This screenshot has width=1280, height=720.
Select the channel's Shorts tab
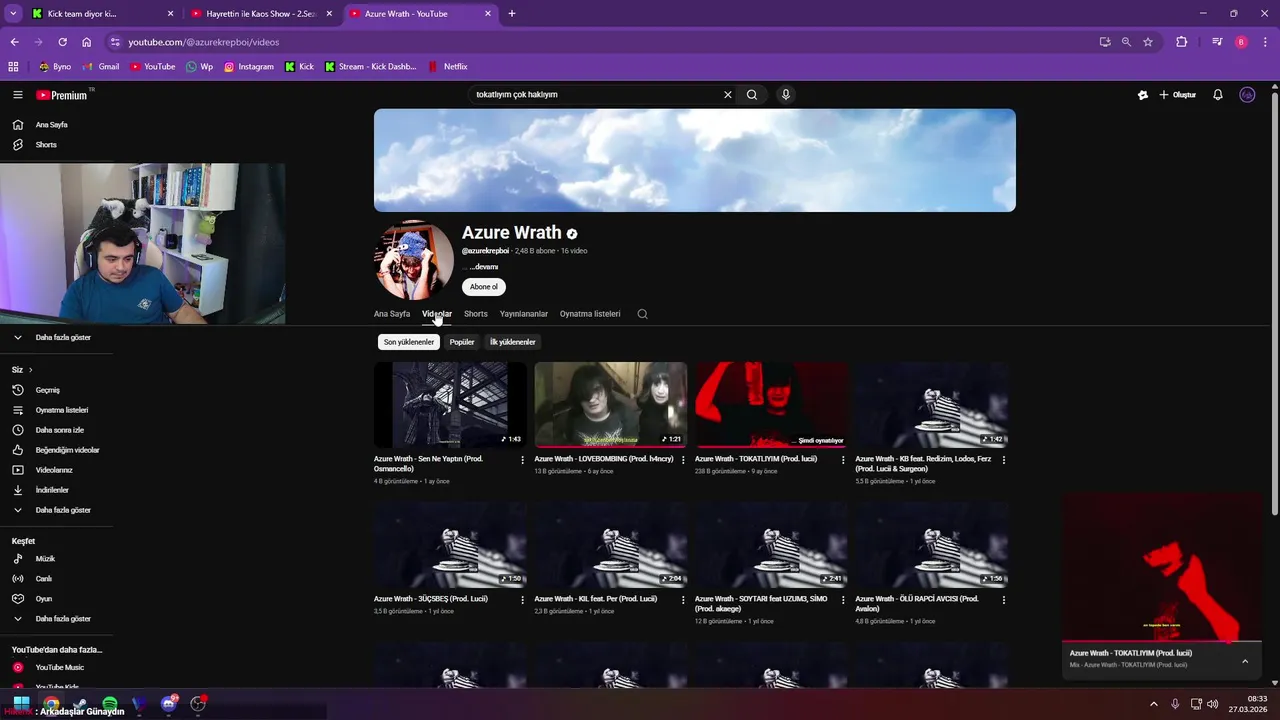[x=476, y=314]
